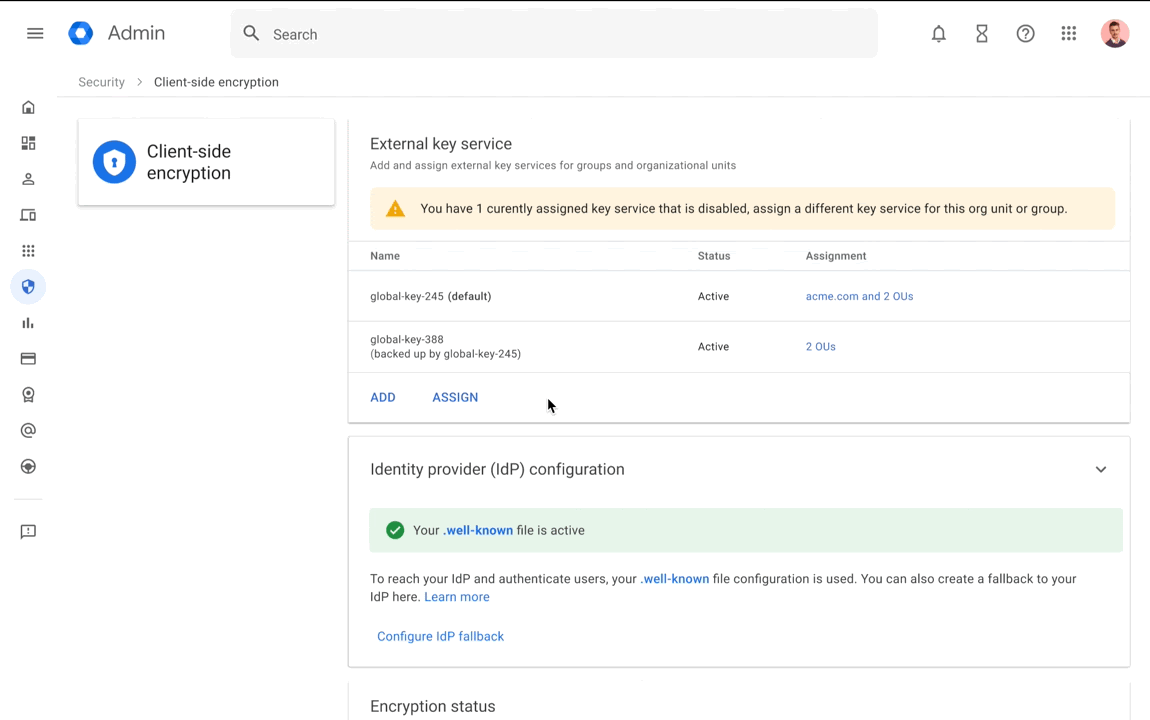Send feedback via the sidebar icon
Viewport: 1150px width, 720px height.
[x=28, y=531]
